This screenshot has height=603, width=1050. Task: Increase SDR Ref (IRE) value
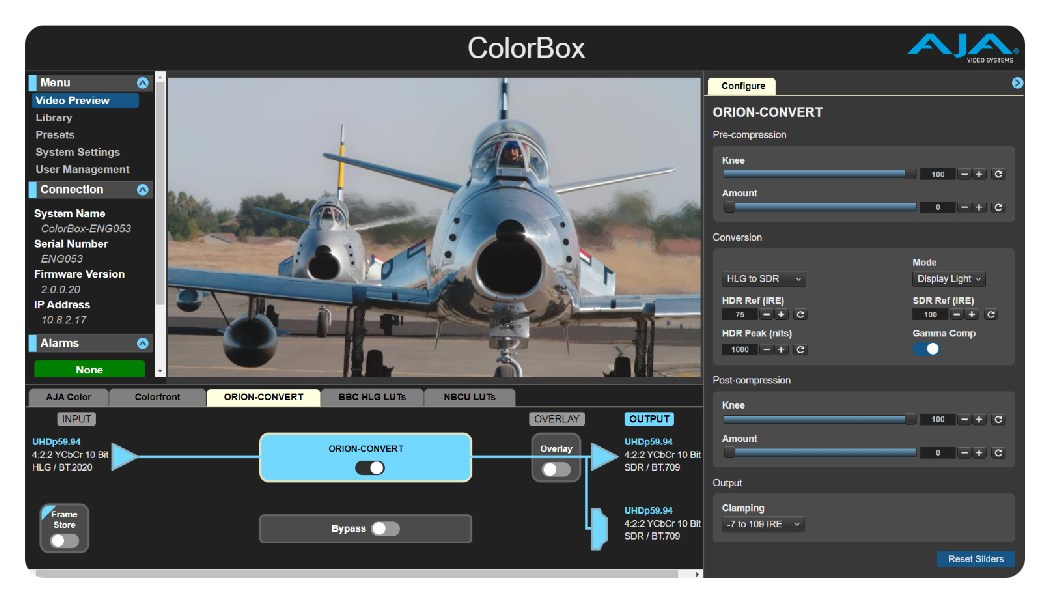[972, 314]
